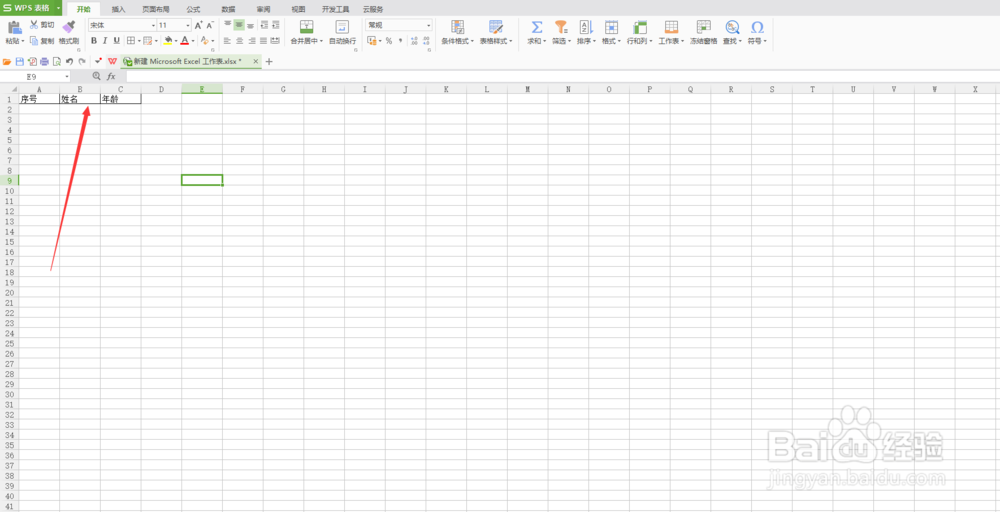Open the WPS 表格 application menu arrow
Screen dimensions: 1000x512
(x=59, y=8)
